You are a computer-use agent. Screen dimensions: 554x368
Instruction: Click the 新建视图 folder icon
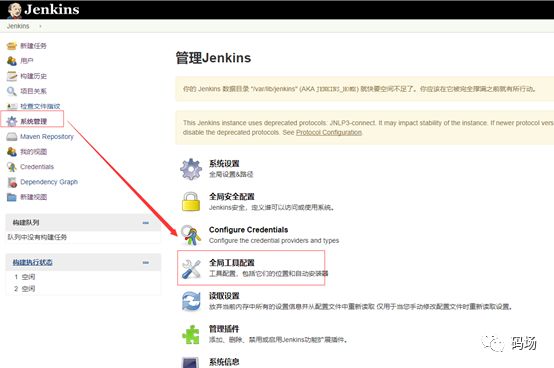12,197
